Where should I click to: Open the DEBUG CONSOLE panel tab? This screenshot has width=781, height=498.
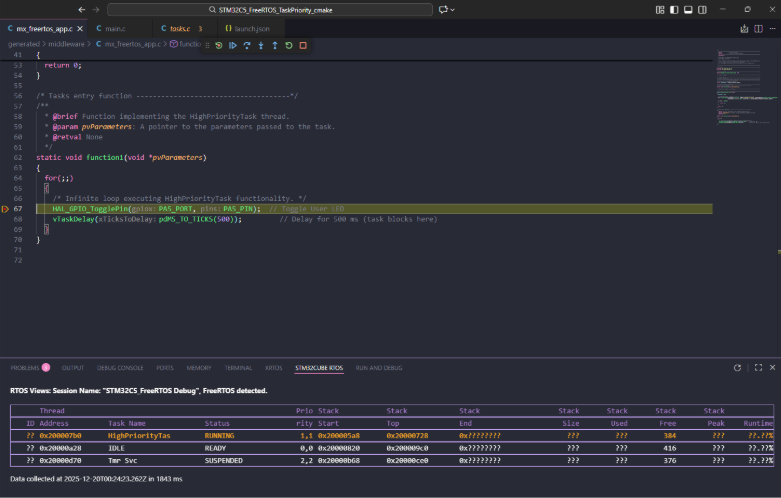coord(118,368)
